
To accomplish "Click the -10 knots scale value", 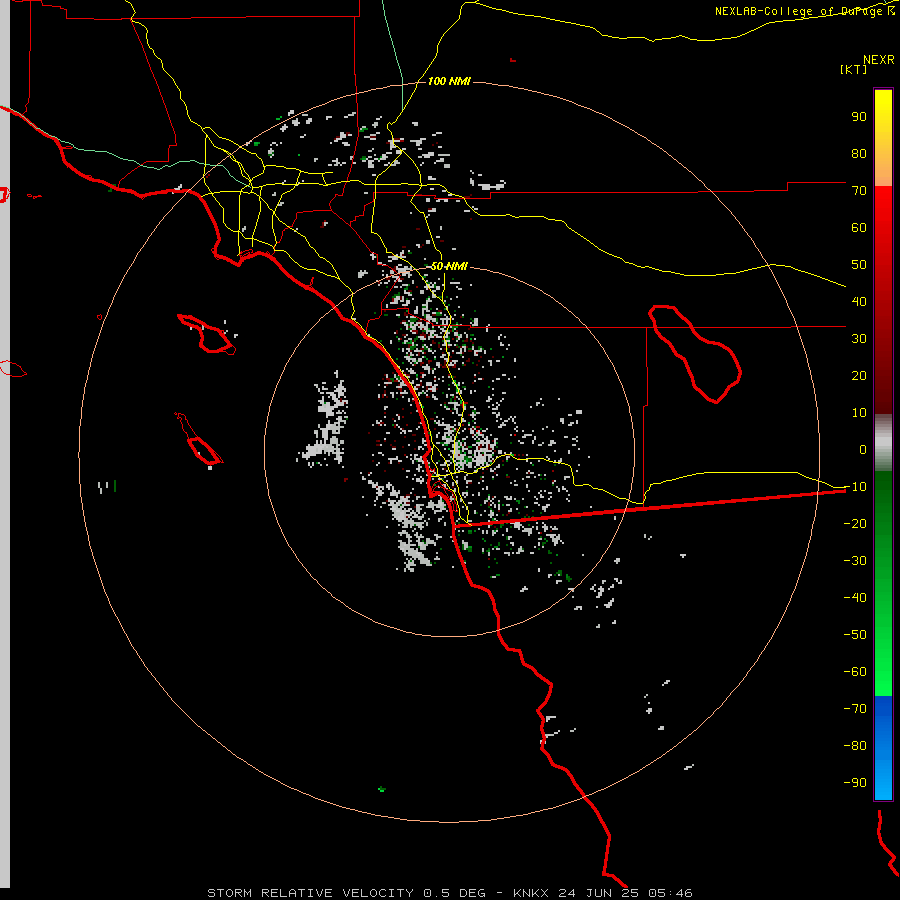I will coord(855,487).
